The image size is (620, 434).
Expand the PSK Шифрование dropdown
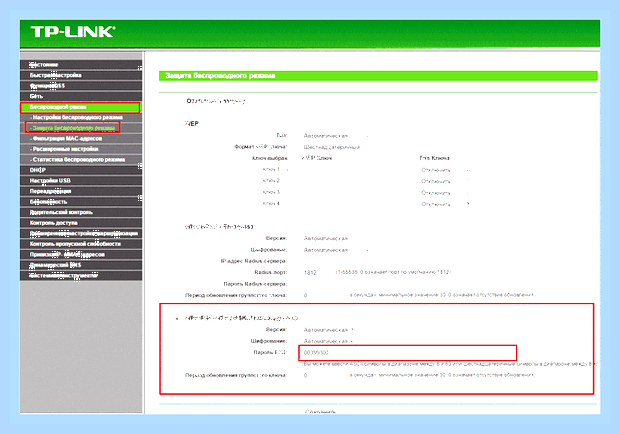tap(329, 341)
